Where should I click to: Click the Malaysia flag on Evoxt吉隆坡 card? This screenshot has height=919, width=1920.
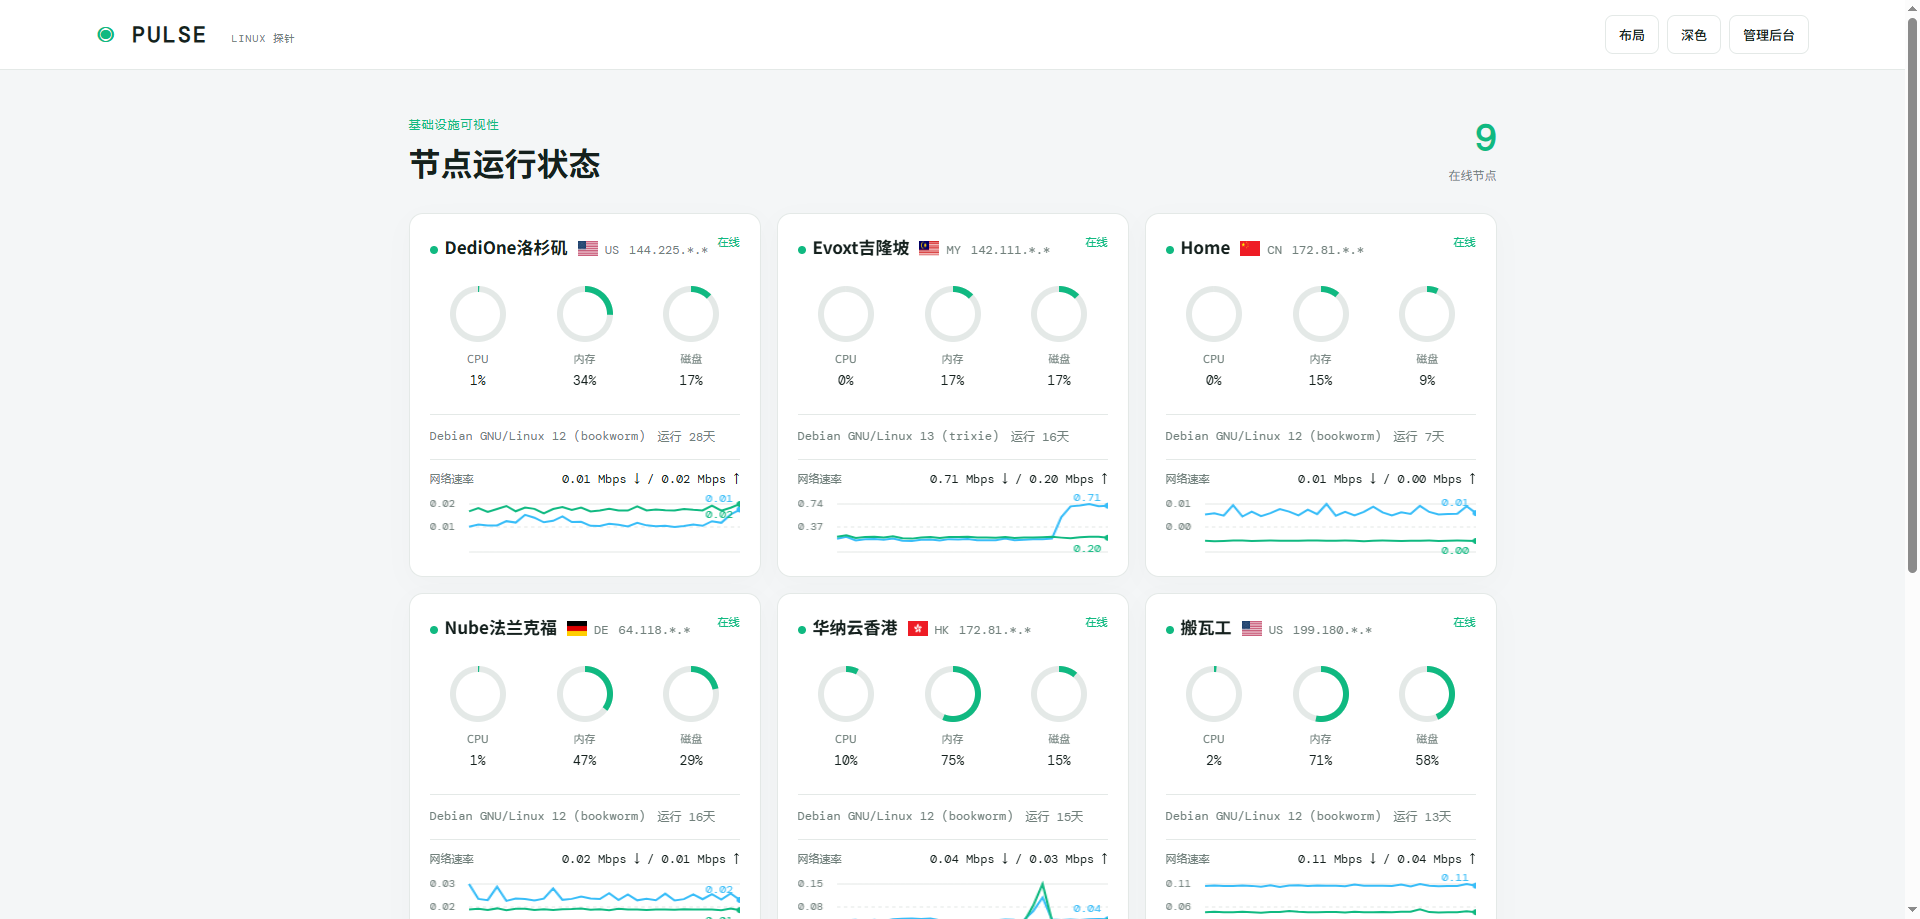pos(929,248)
